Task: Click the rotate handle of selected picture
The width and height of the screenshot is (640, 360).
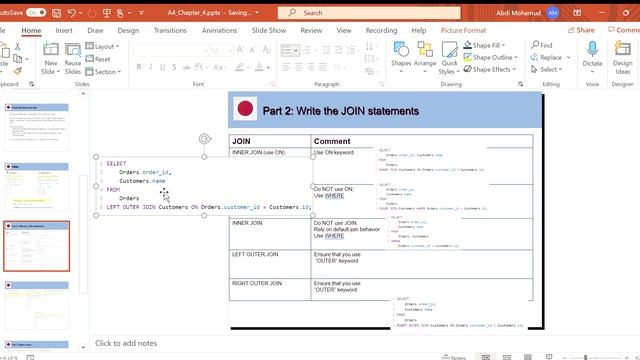Action: pos(204,139)
